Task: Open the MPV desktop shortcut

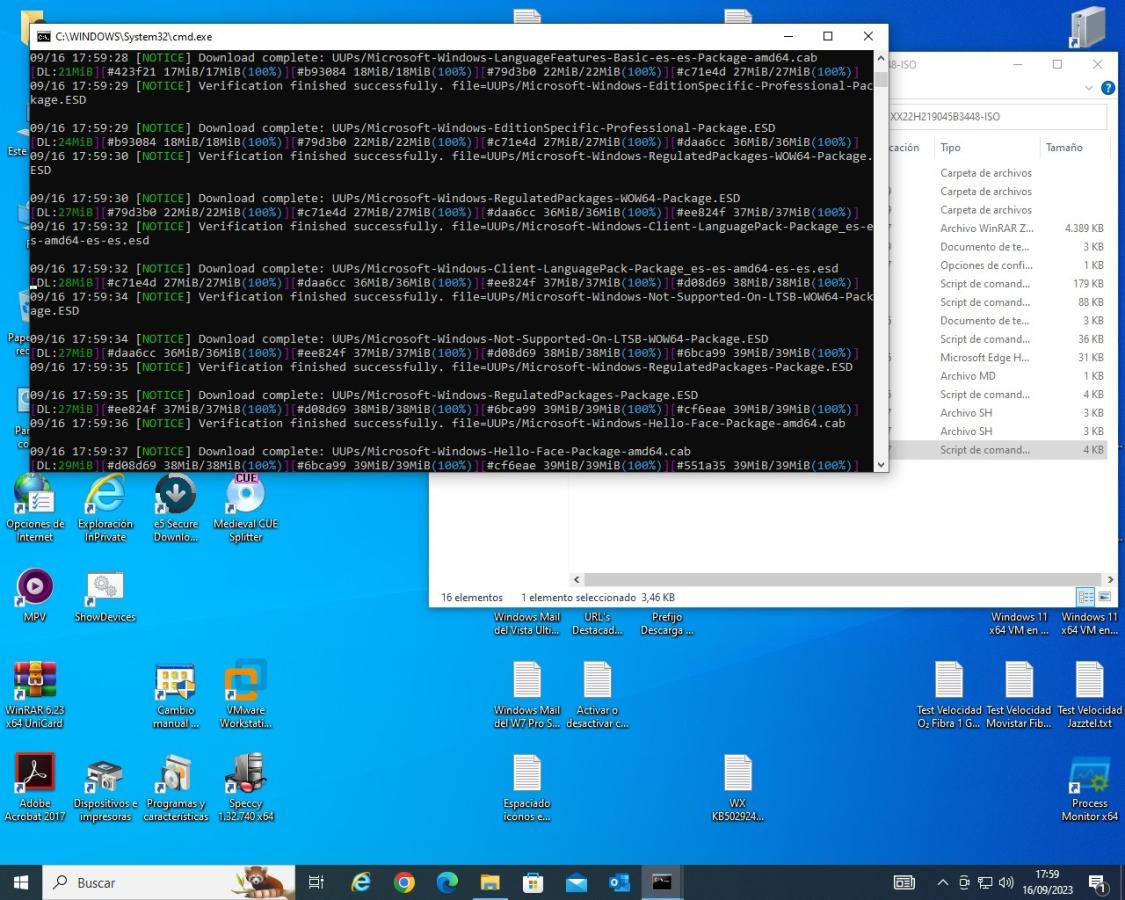Action: [x=35, y=587]
